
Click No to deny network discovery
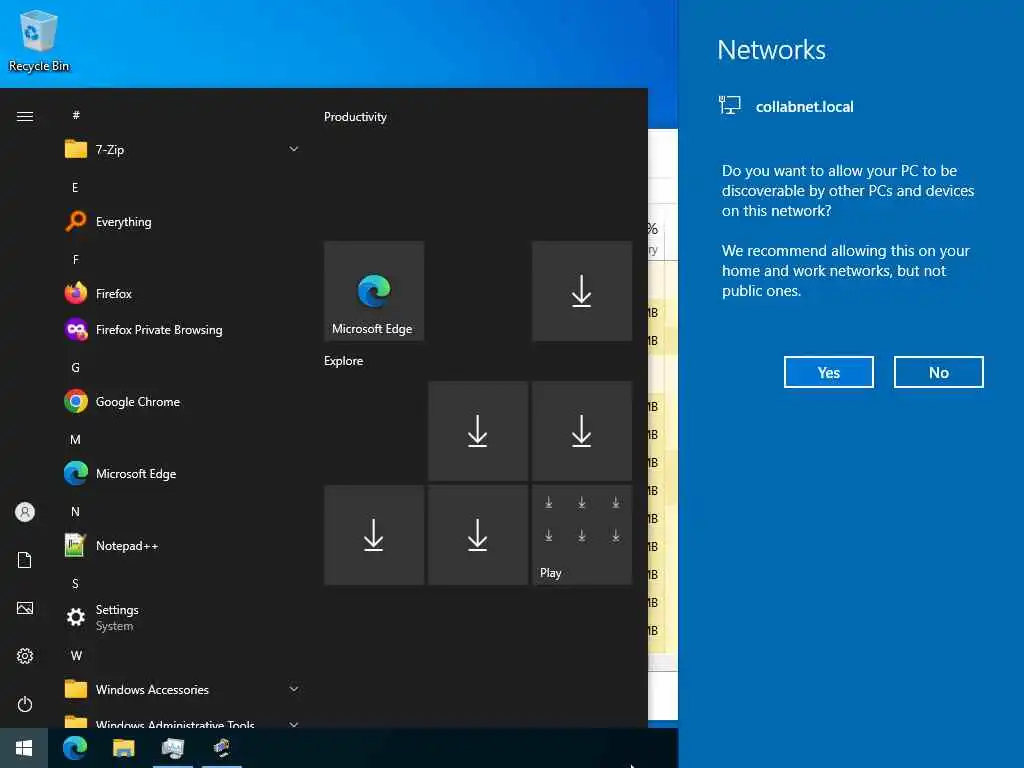(x=938, y=372)
